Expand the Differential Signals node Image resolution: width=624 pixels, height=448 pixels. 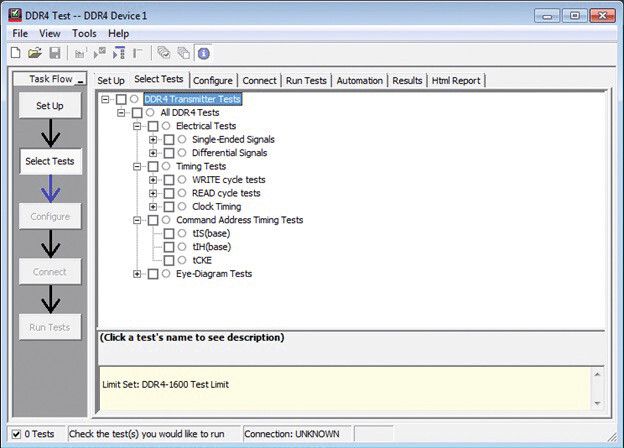tap(153, 153)
